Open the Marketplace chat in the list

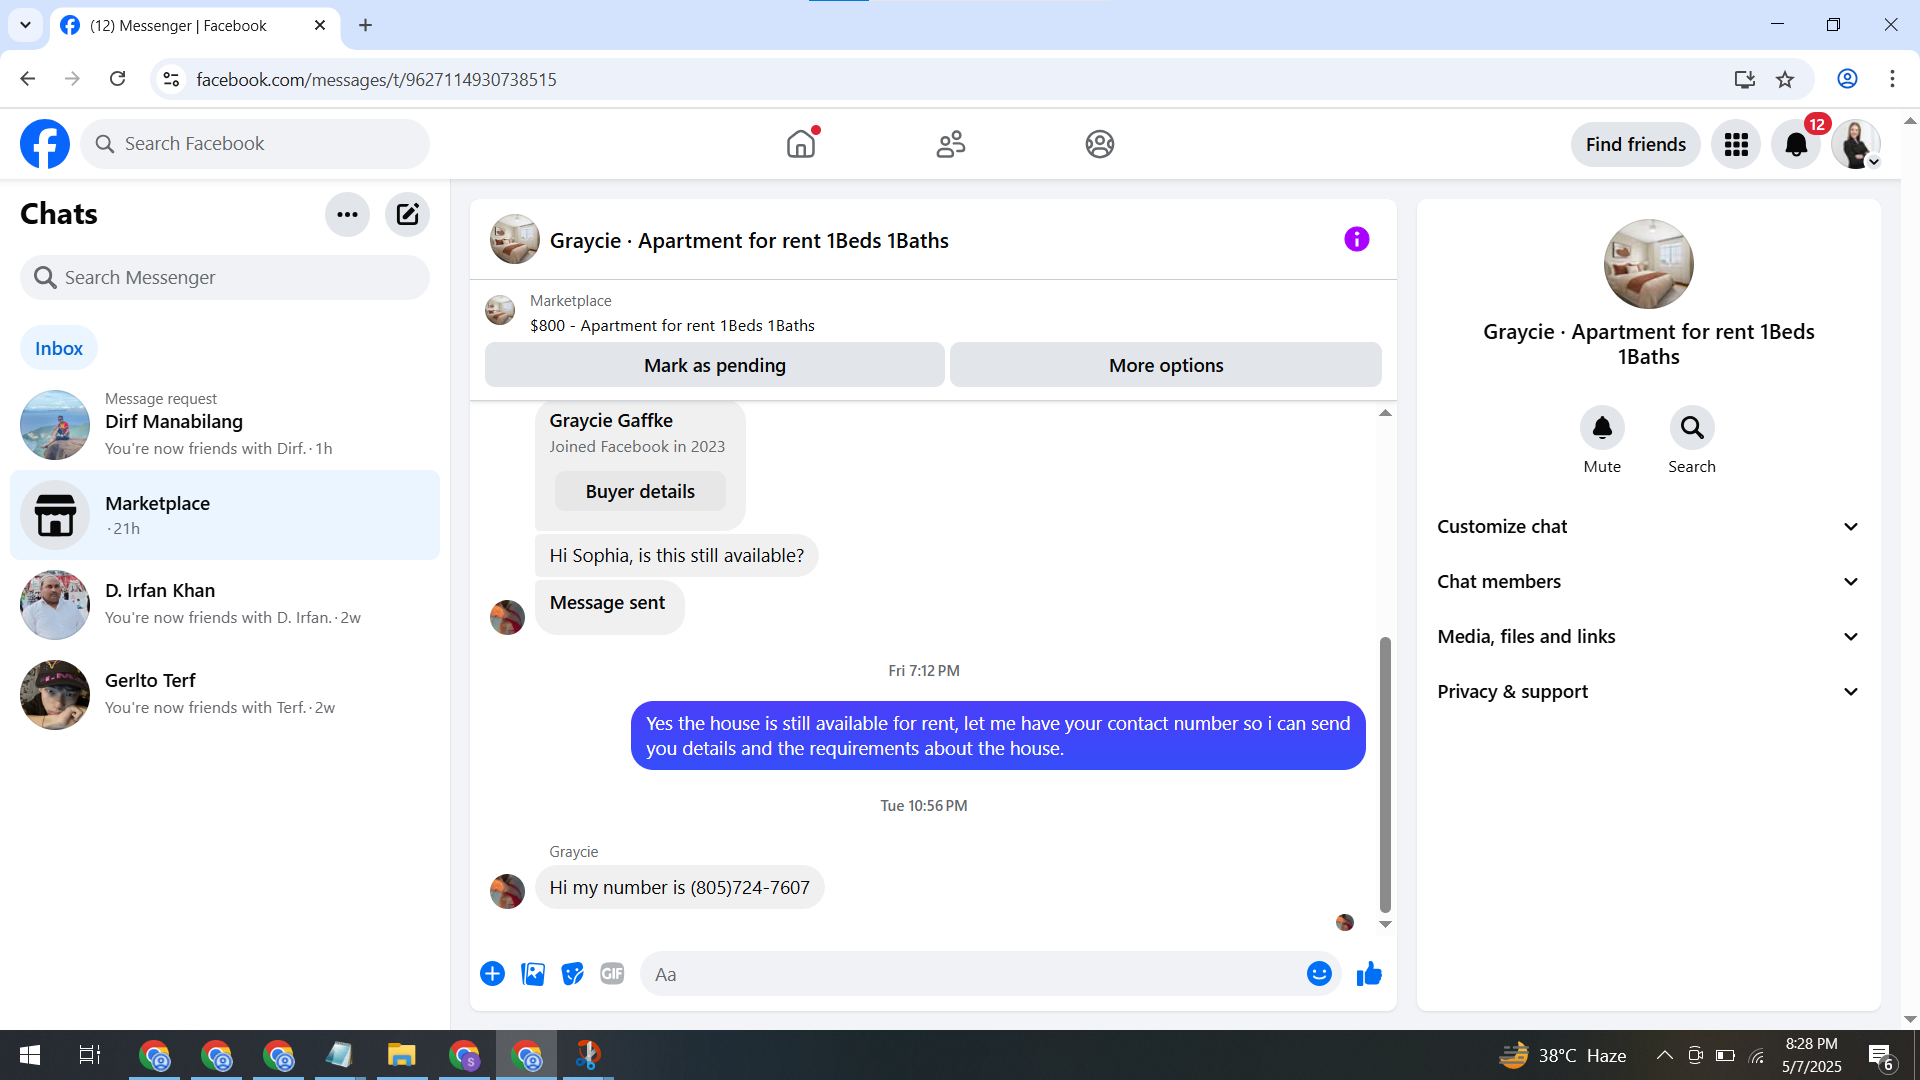pos(225,515)
